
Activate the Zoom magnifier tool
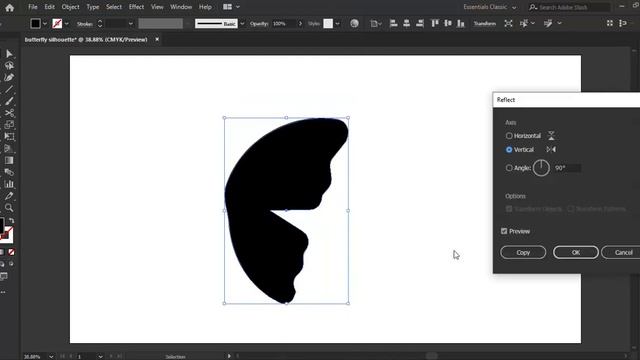click(x=9, y=208)
